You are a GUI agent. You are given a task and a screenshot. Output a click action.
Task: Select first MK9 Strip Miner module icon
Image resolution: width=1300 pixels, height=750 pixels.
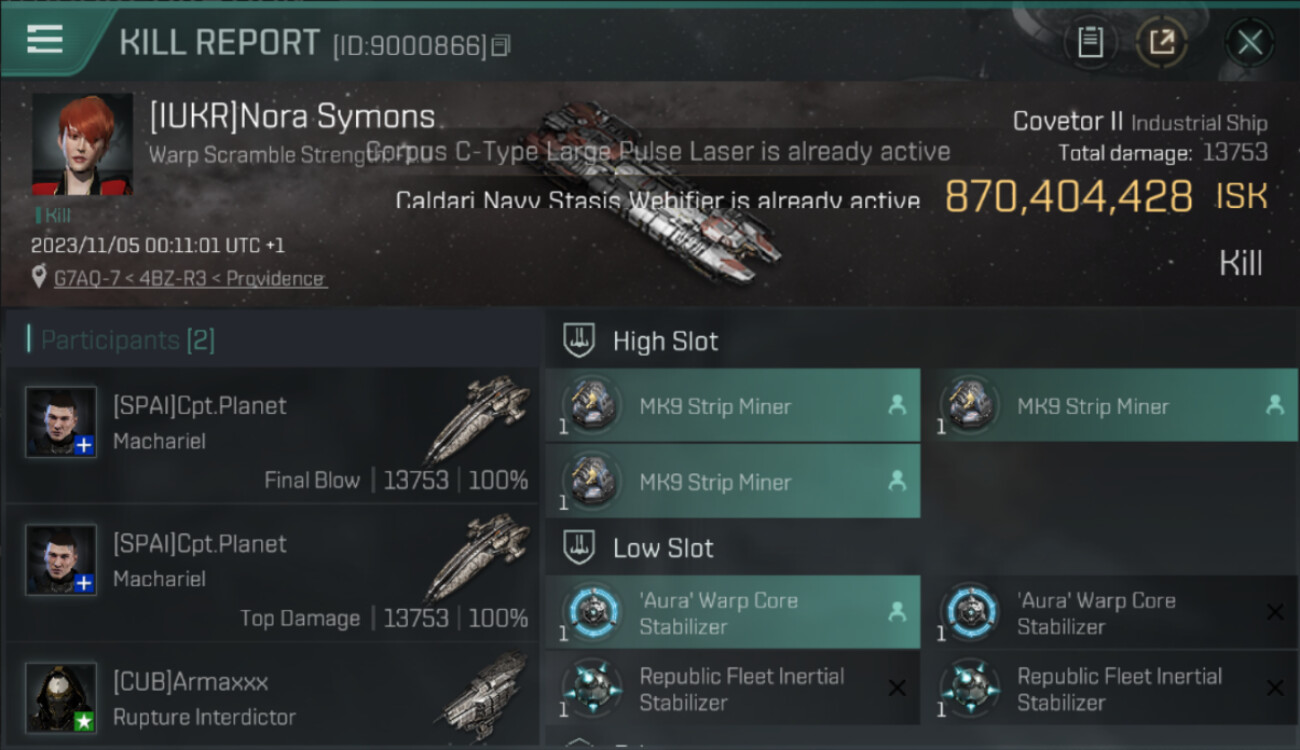point(592,406)
